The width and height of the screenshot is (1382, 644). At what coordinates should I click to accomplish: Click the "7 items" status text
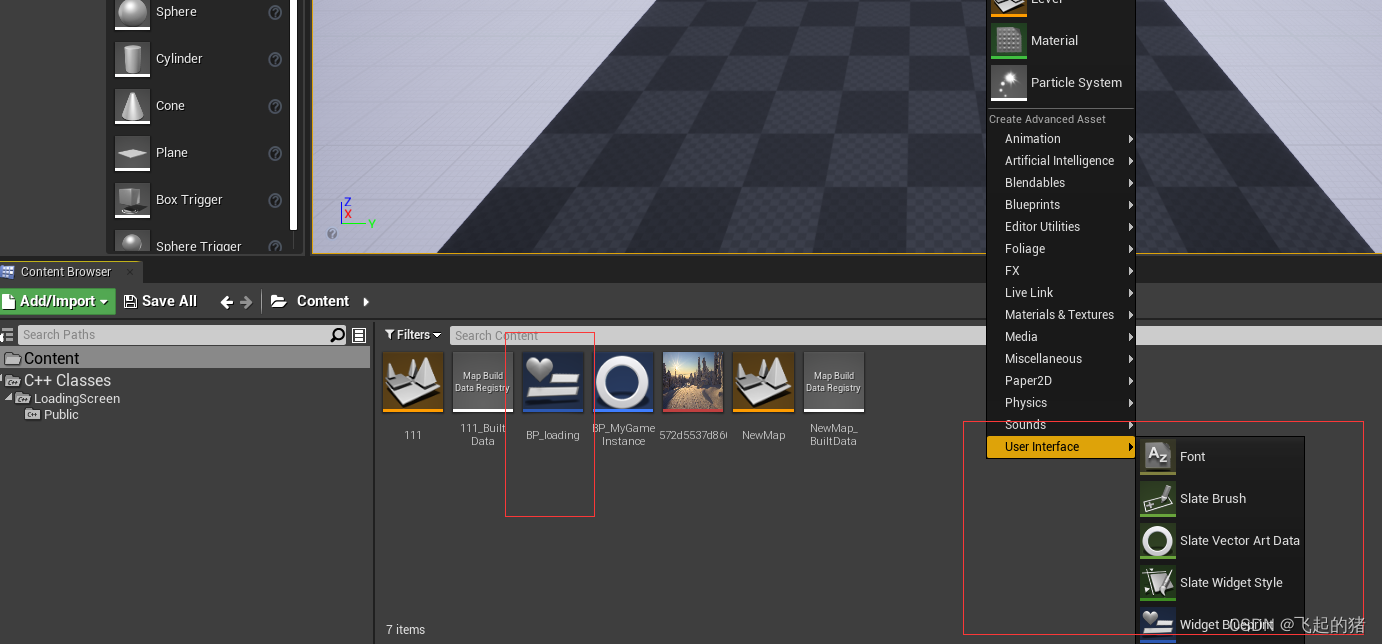405,630
